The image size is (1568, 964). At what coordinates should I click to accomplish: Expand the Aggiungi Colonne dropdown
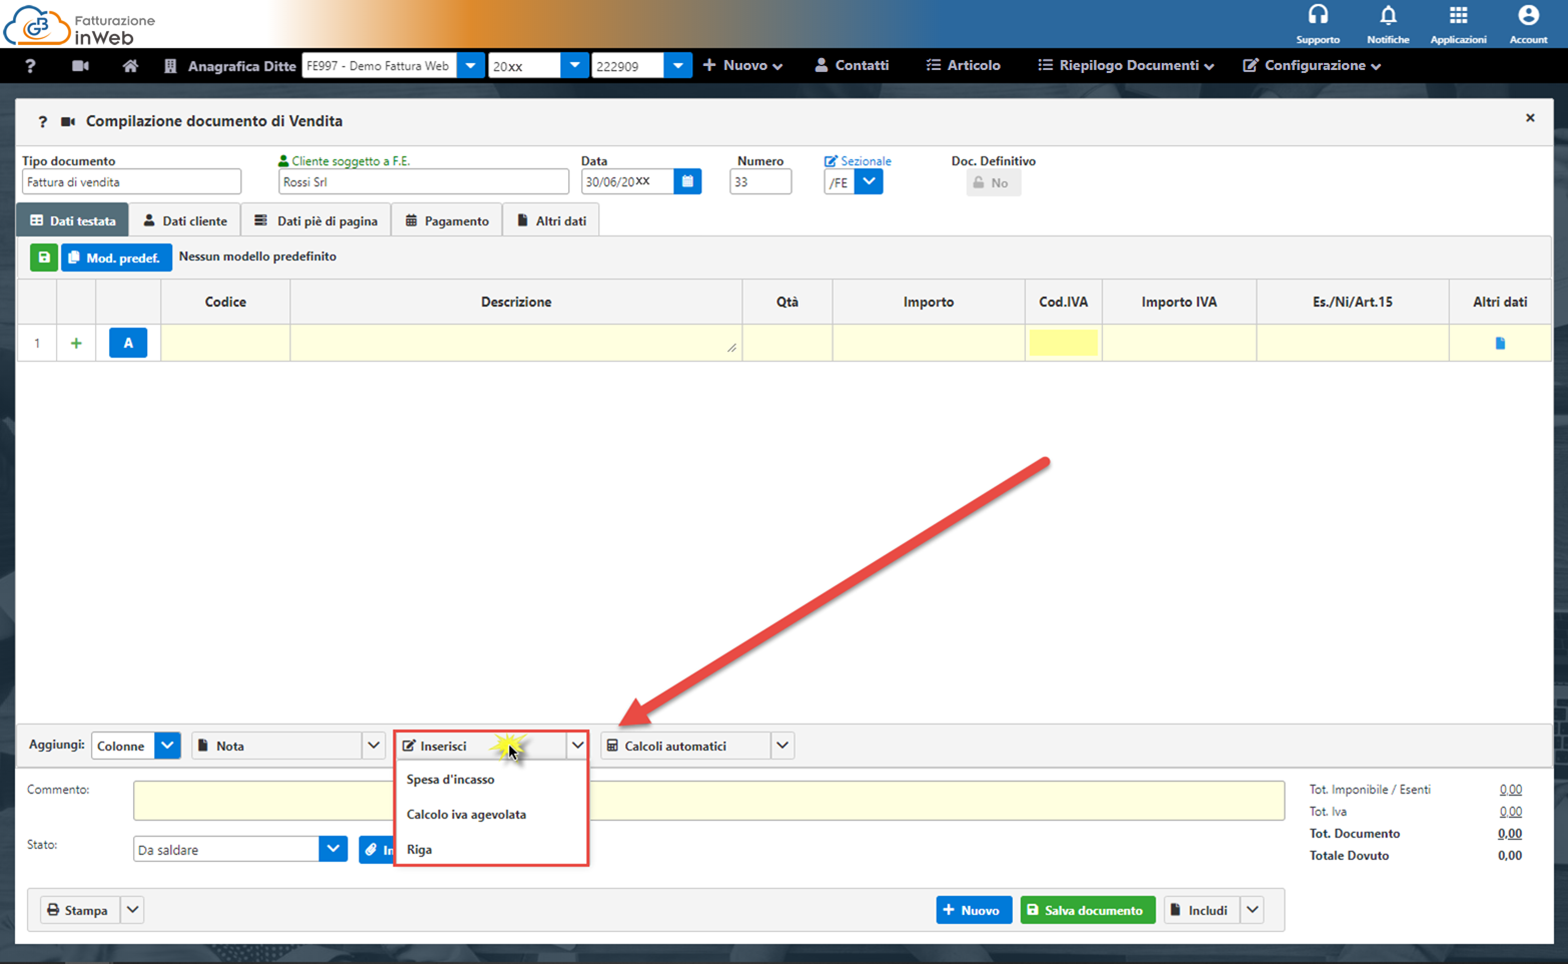coord(167,746)
